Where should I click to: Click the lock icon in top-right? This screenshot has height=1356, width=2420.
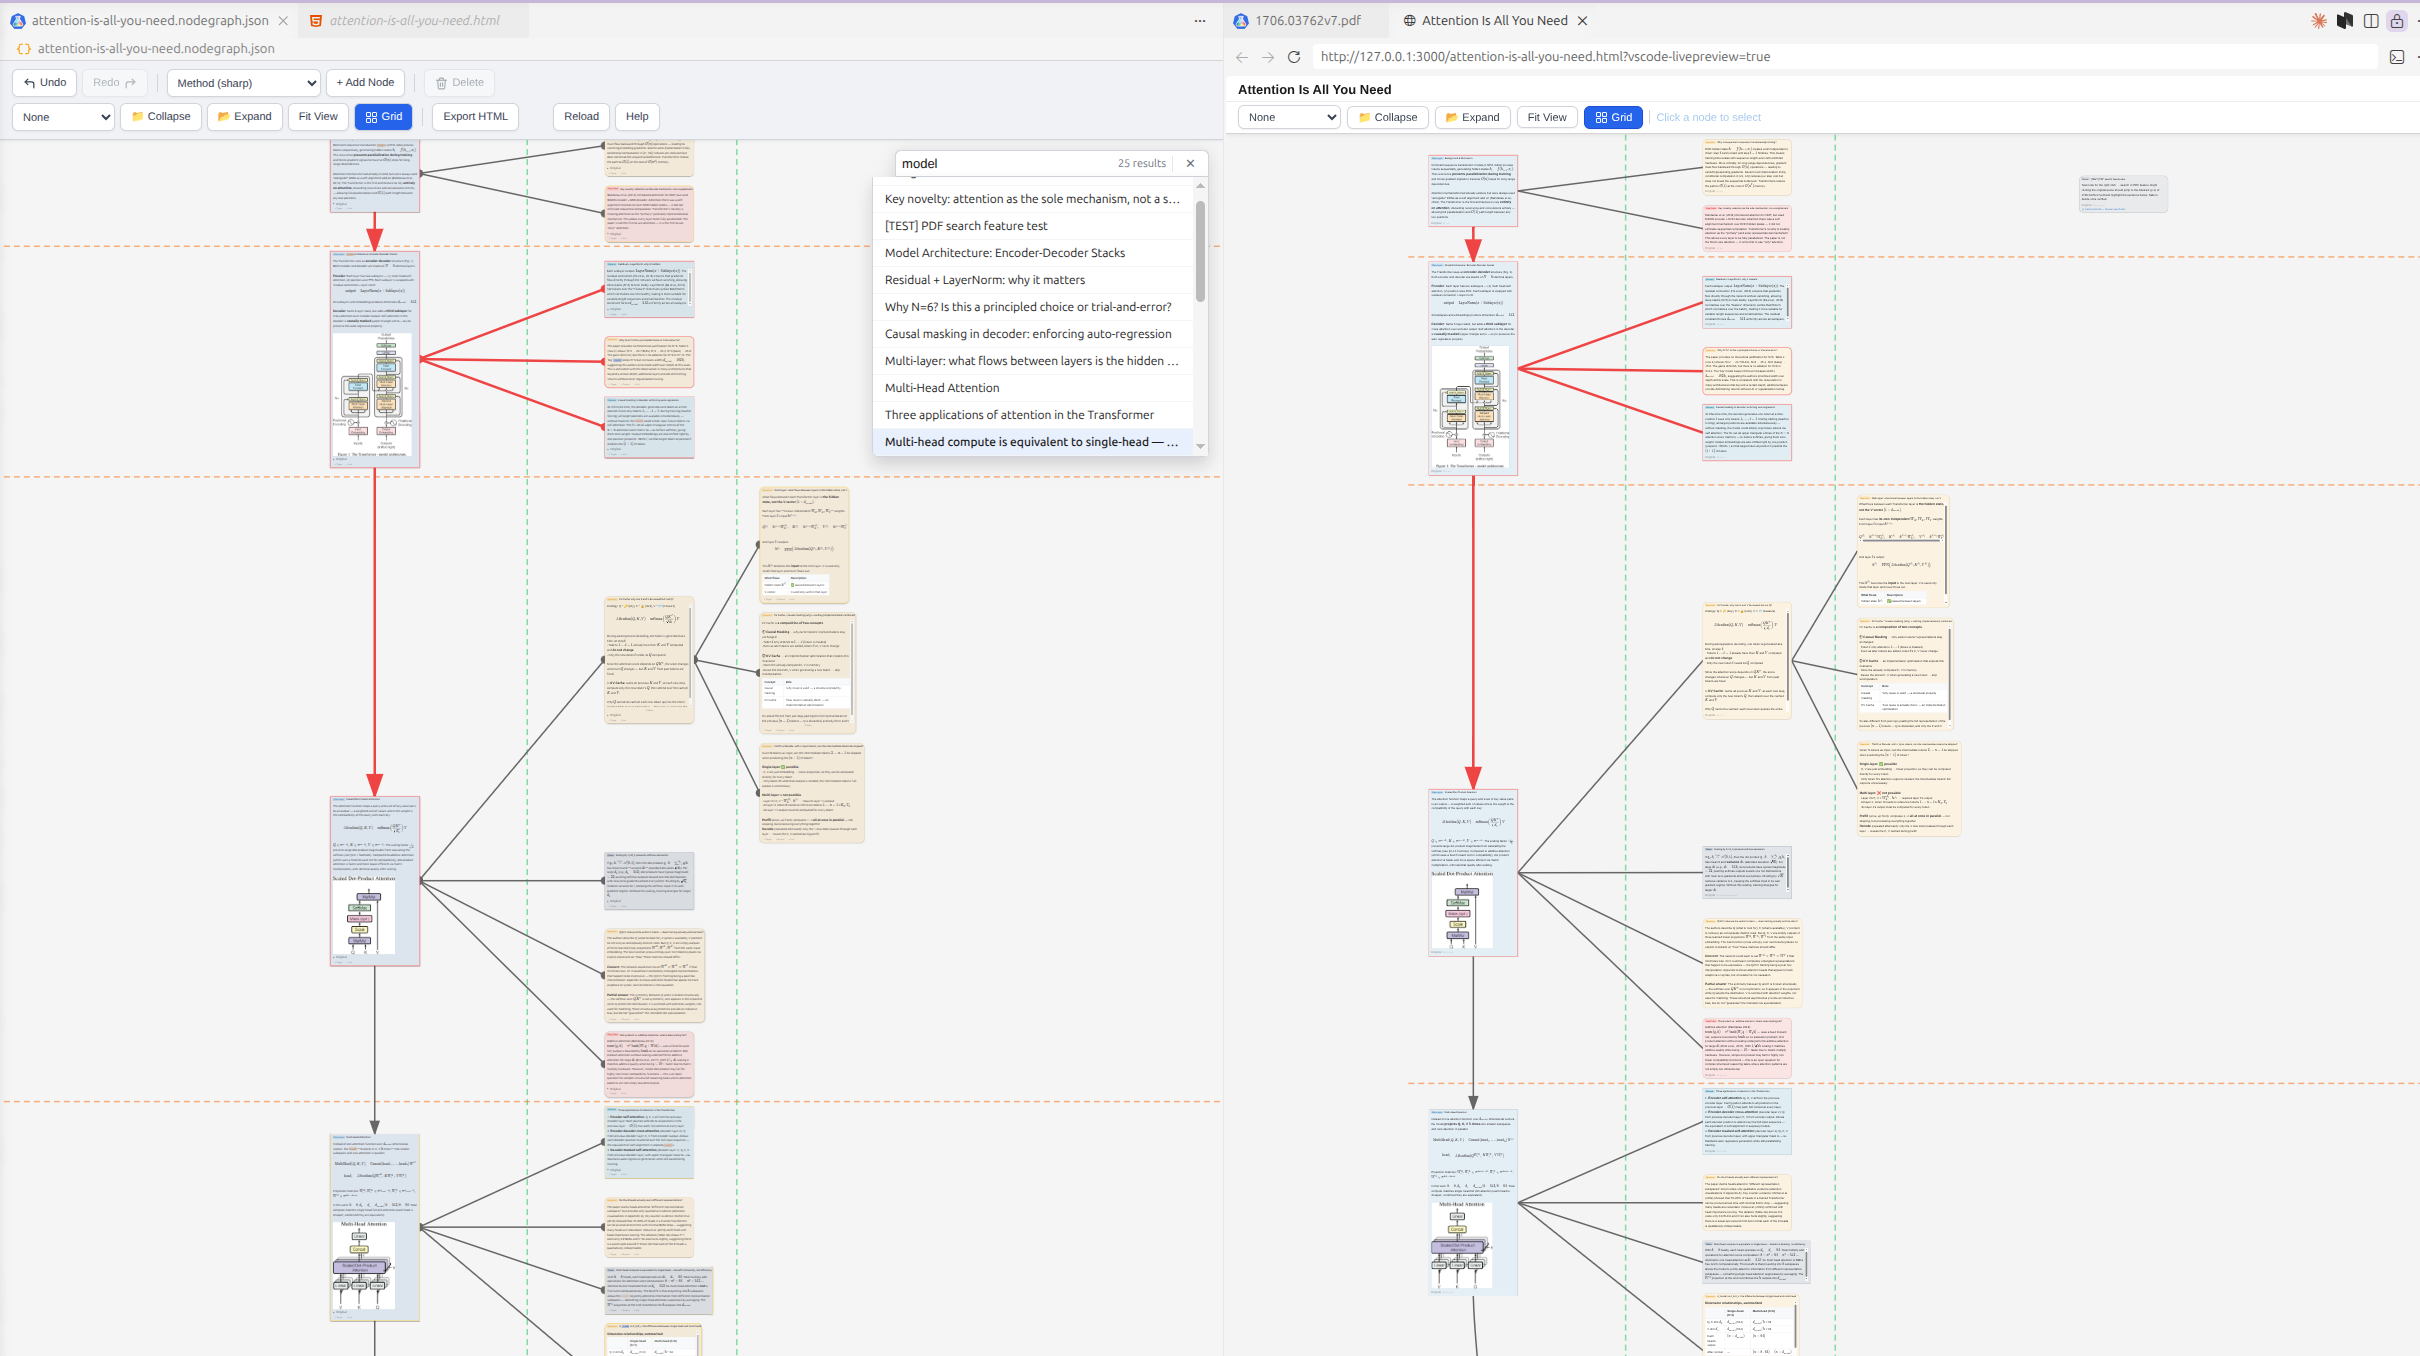(x=2397, y=20)
